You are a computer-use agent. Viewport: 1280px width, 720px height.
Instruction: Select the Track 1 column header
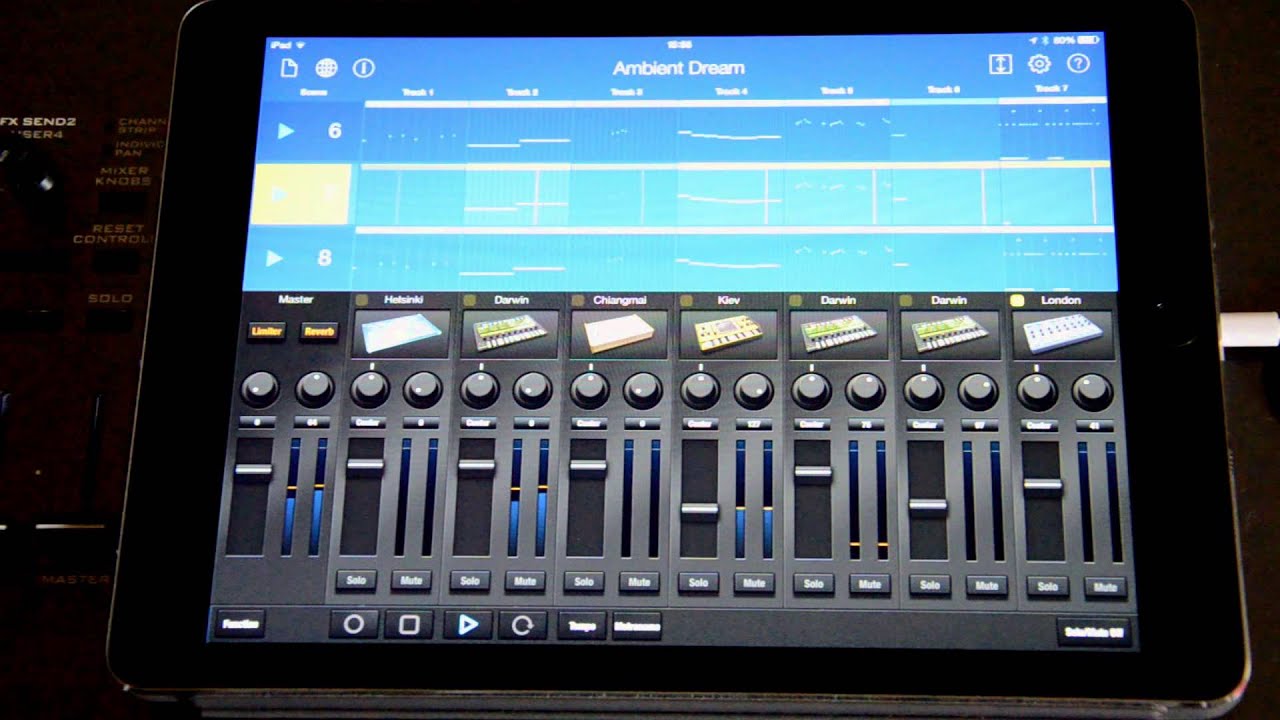(417, 93)
